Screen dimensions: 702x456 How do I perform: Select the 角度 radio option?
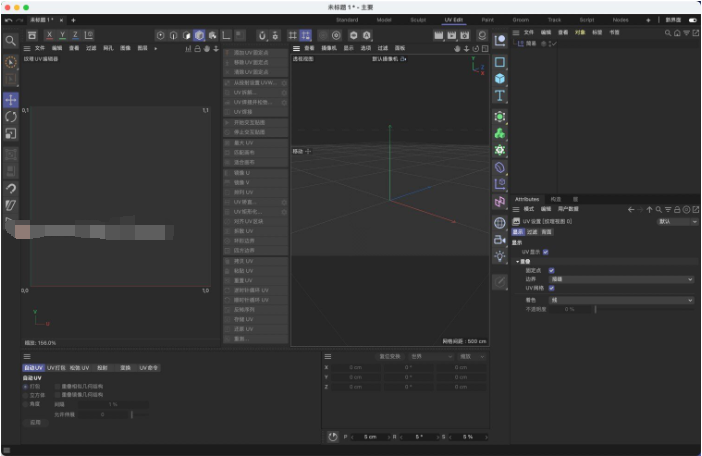26,404
